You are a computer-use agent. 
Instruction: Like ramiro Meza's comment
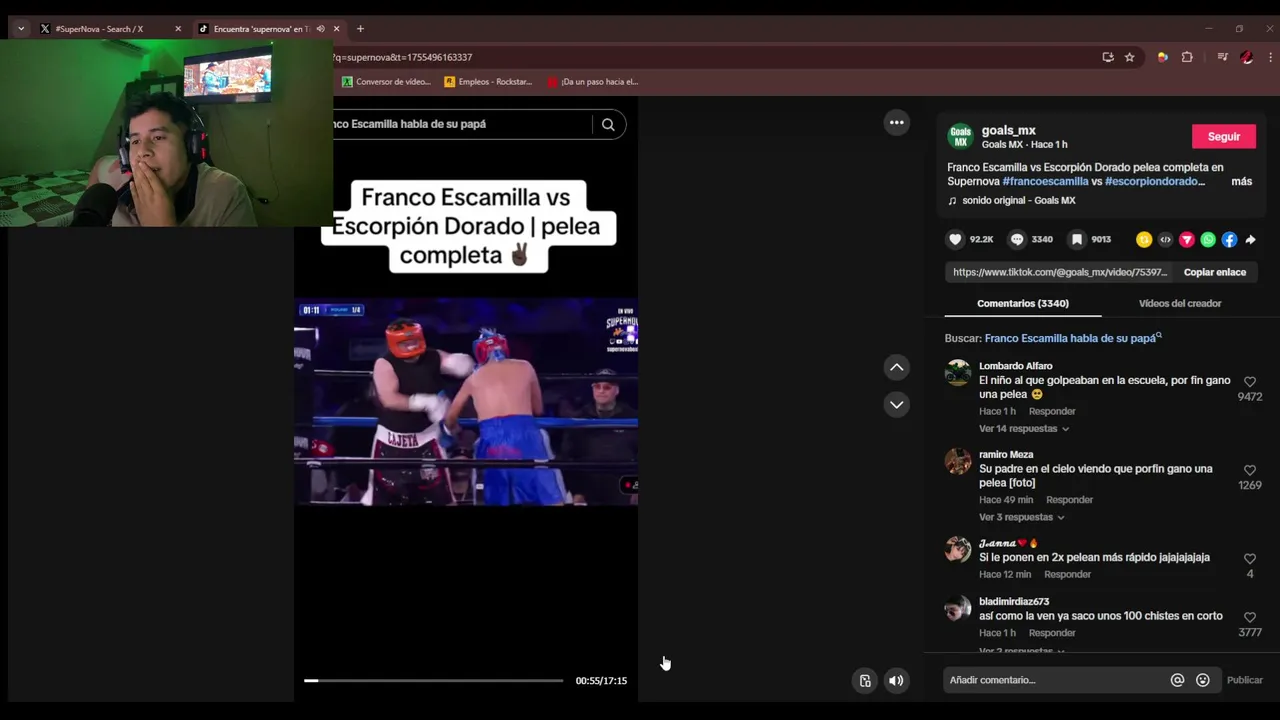(x=1250, y=470)
